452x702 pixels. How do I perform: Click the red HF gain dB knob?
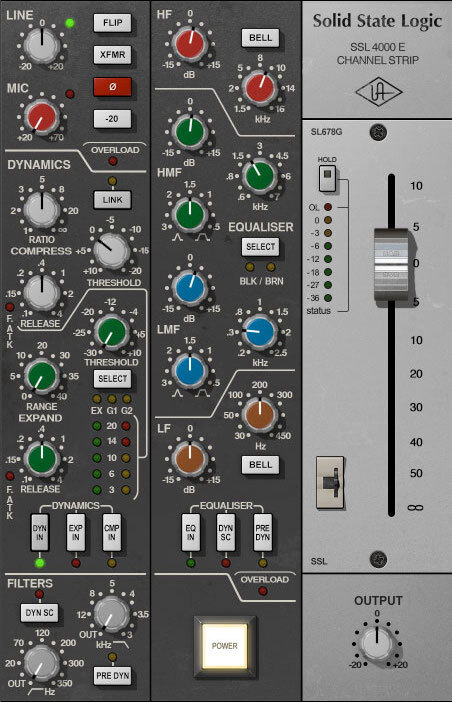click(190, 44)
